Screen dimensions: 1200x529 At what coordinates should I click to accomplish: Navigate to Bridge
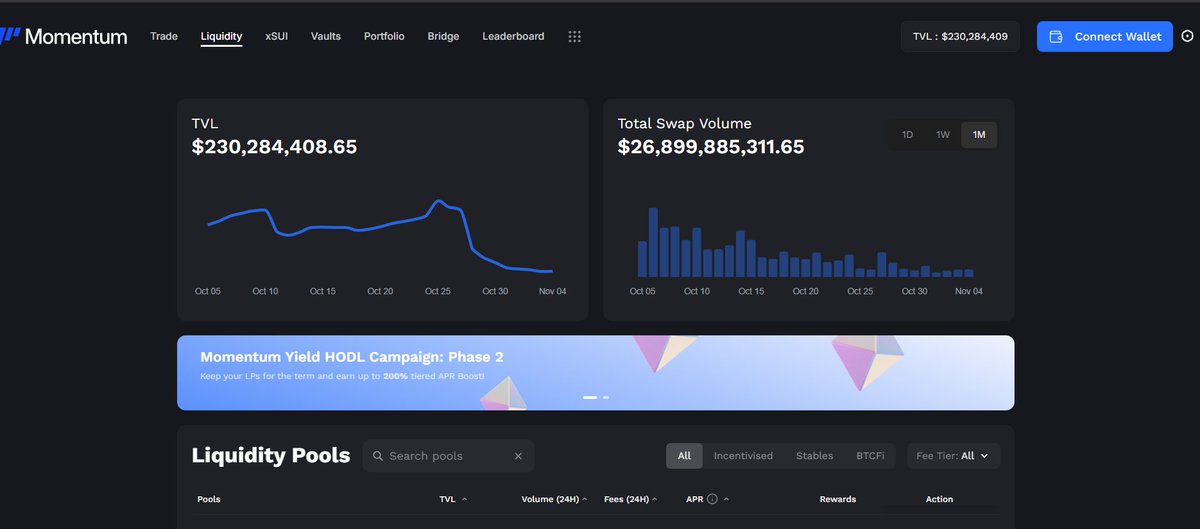443,36
